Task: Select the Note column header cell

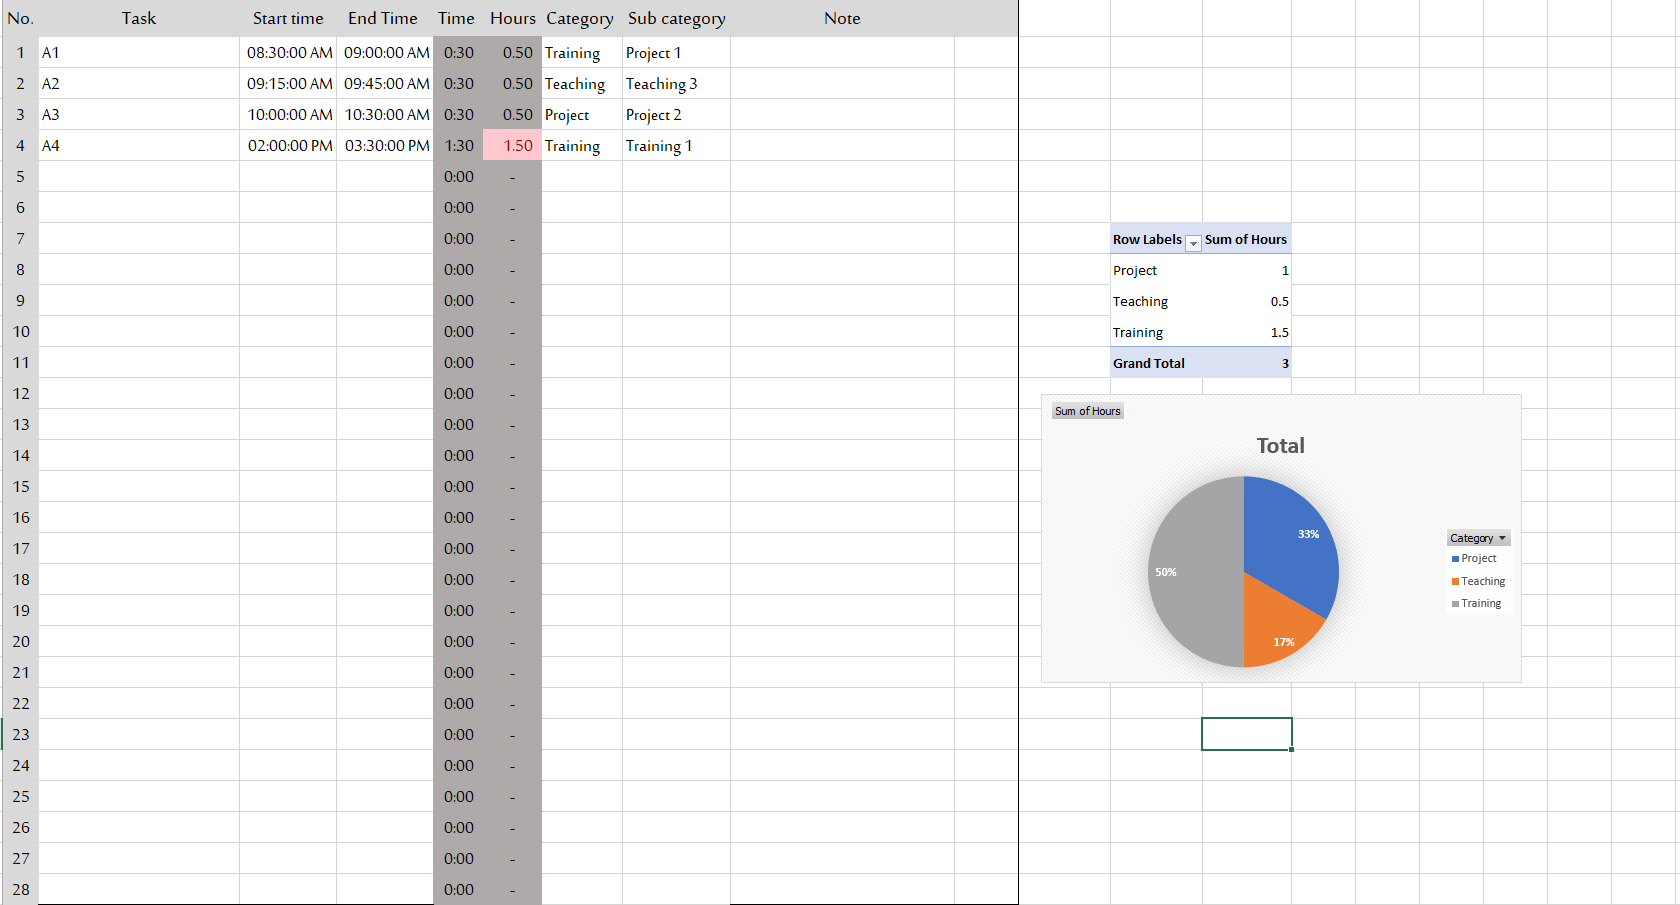Action: click(842, 19)
